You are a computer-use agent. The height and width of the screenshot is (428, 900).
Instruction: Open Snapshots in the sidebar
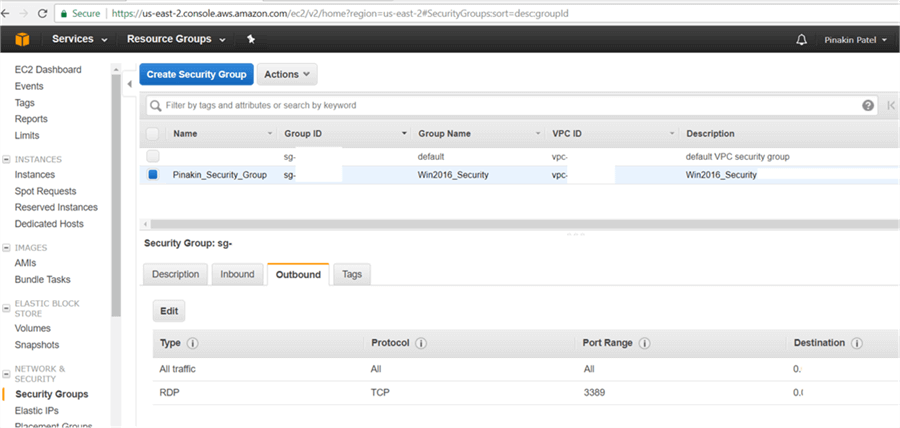coord(37,345)
